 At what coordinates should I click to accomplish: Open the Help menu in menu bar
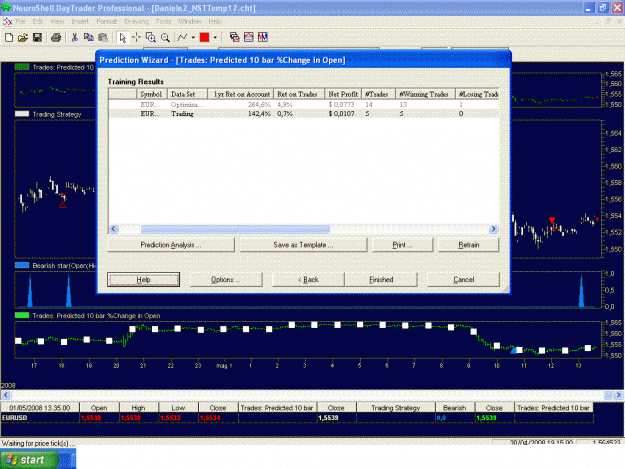click(215, 22)
